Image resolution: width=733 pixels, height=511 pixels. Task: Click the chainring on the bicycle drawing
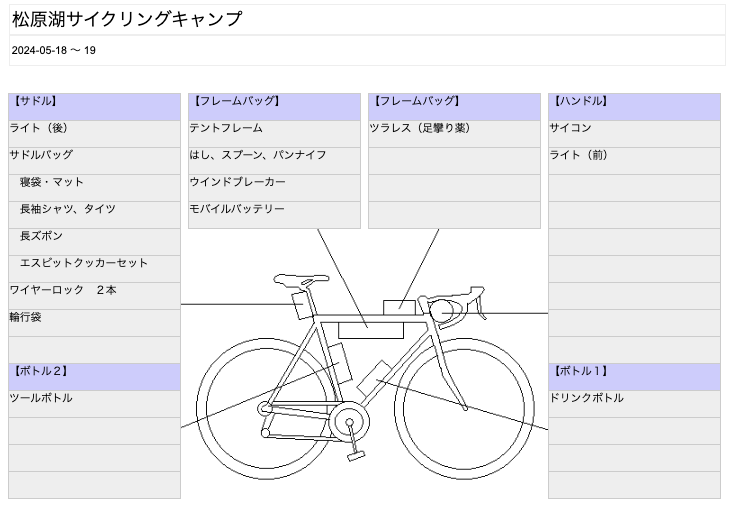[x=349, y=421]
